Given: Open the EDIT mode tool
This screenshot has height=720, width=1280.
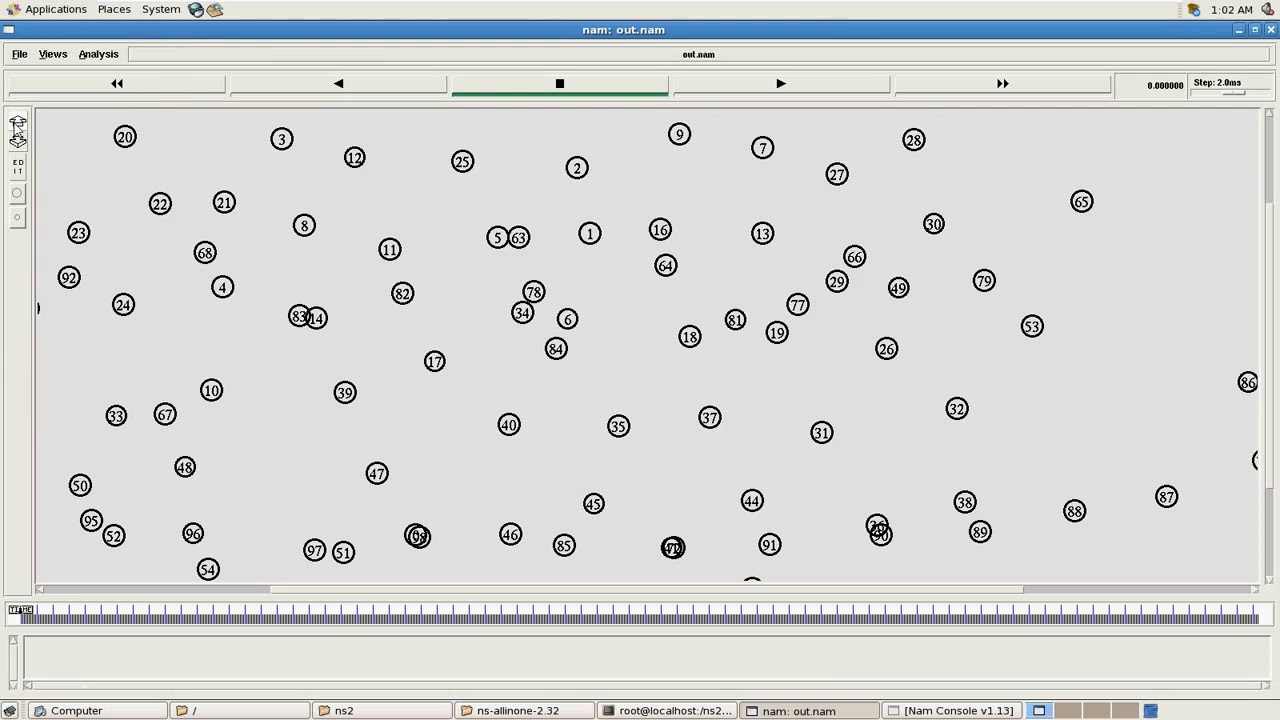Looking at the screenshot, I should [18, 167].
